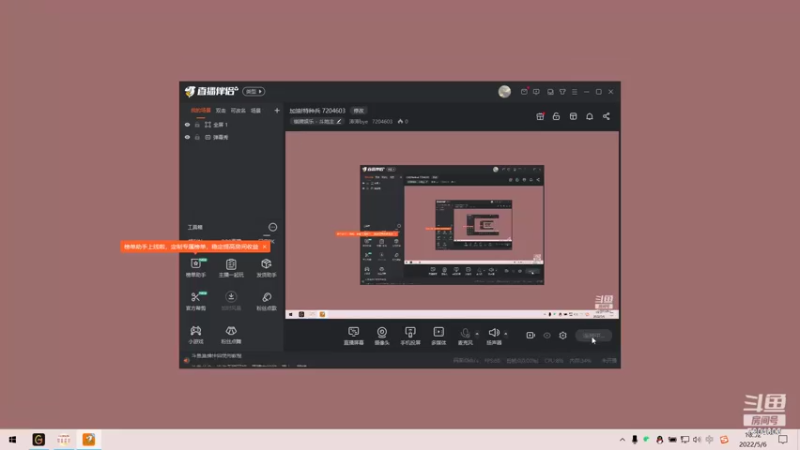Click the record video camera icon
The width and height of the screenshot is (800, 450).
coord(530,335)
